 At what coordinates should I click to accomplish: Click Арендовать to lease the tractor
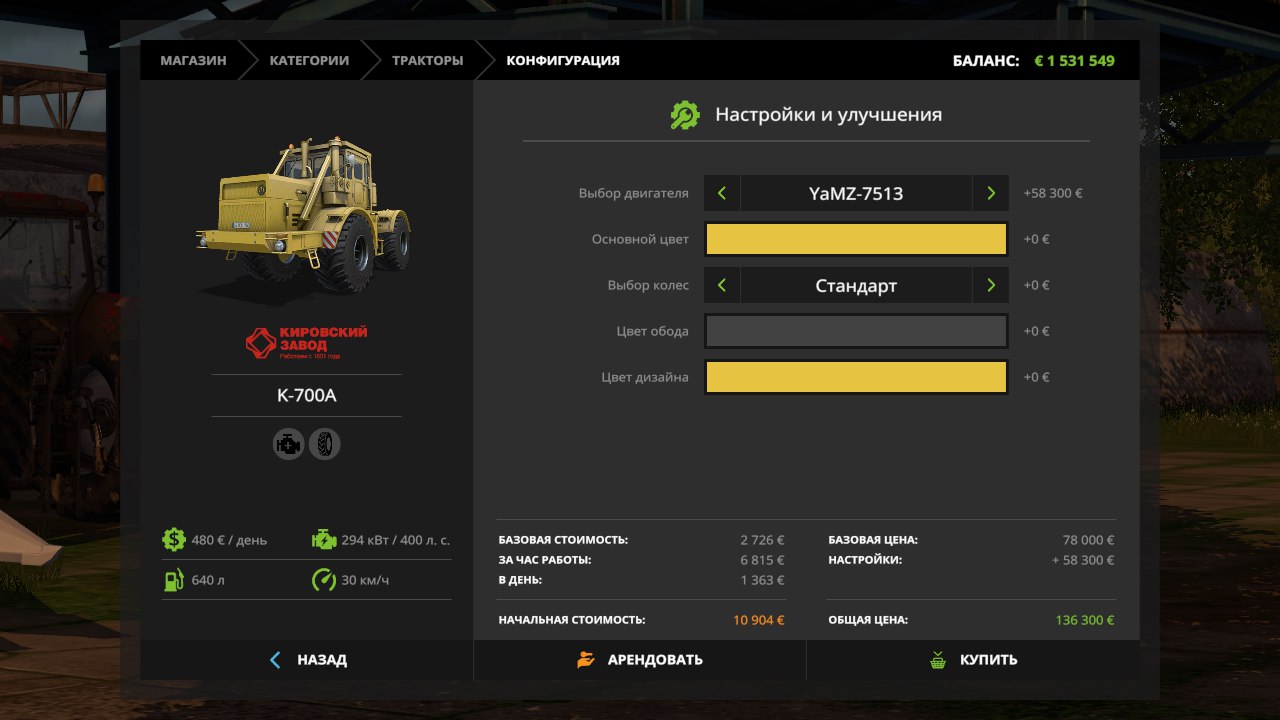(x=640, y=660)
